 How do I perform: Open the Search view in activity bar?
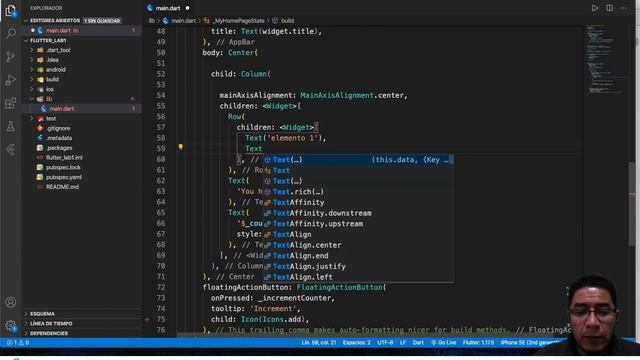(x=11, y=33)
